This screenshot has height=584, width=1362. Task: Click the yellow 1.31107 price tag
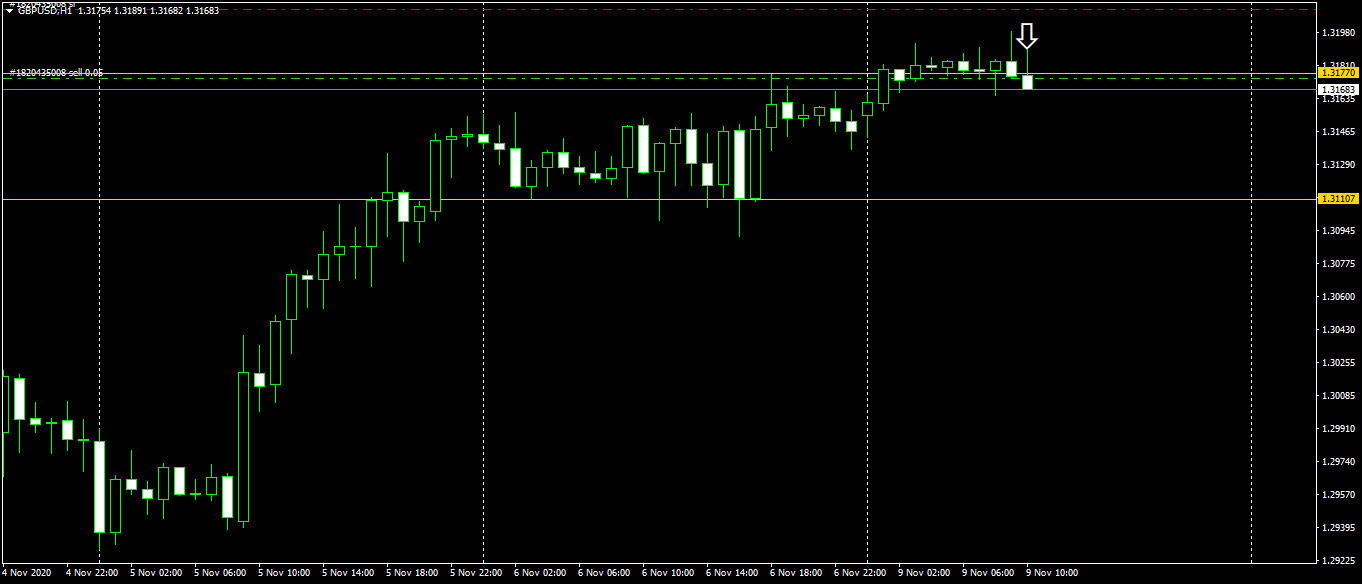1338,199
